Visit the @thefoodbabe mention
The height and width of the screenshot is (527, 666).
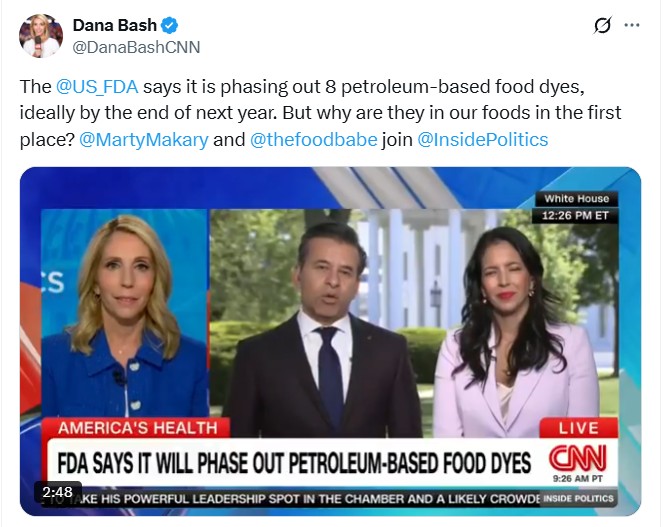click(313, 140)
